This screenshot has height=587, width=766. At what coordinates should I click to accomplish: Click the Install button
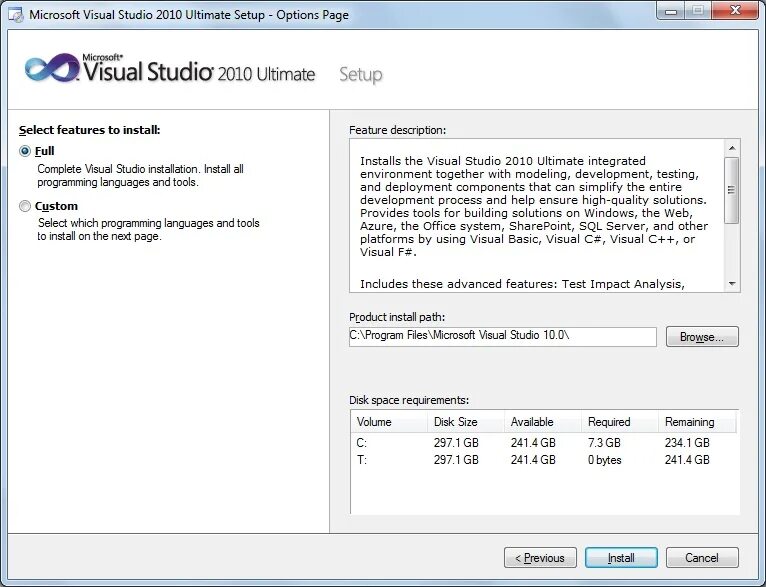click(621, 558)
